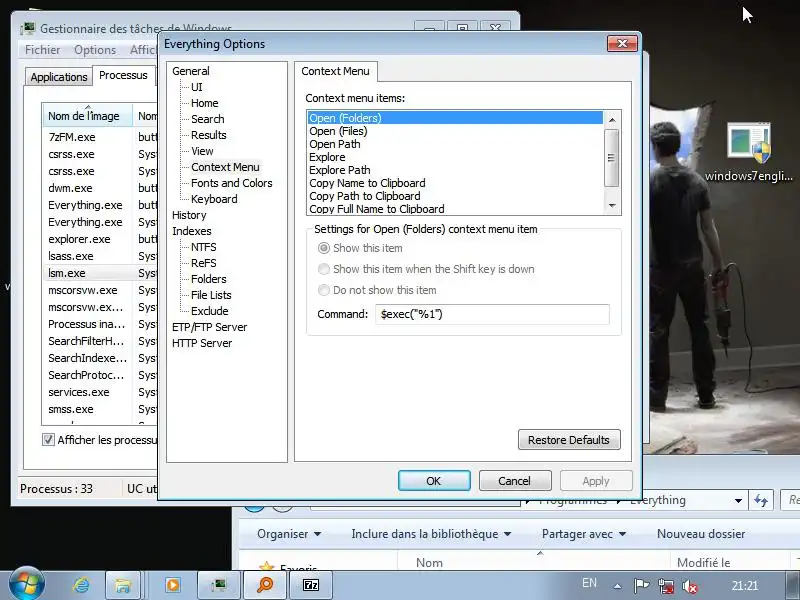Select HTTP Server tree item
The width and height of the screenshot is (800, 600).
click(202, 343)
